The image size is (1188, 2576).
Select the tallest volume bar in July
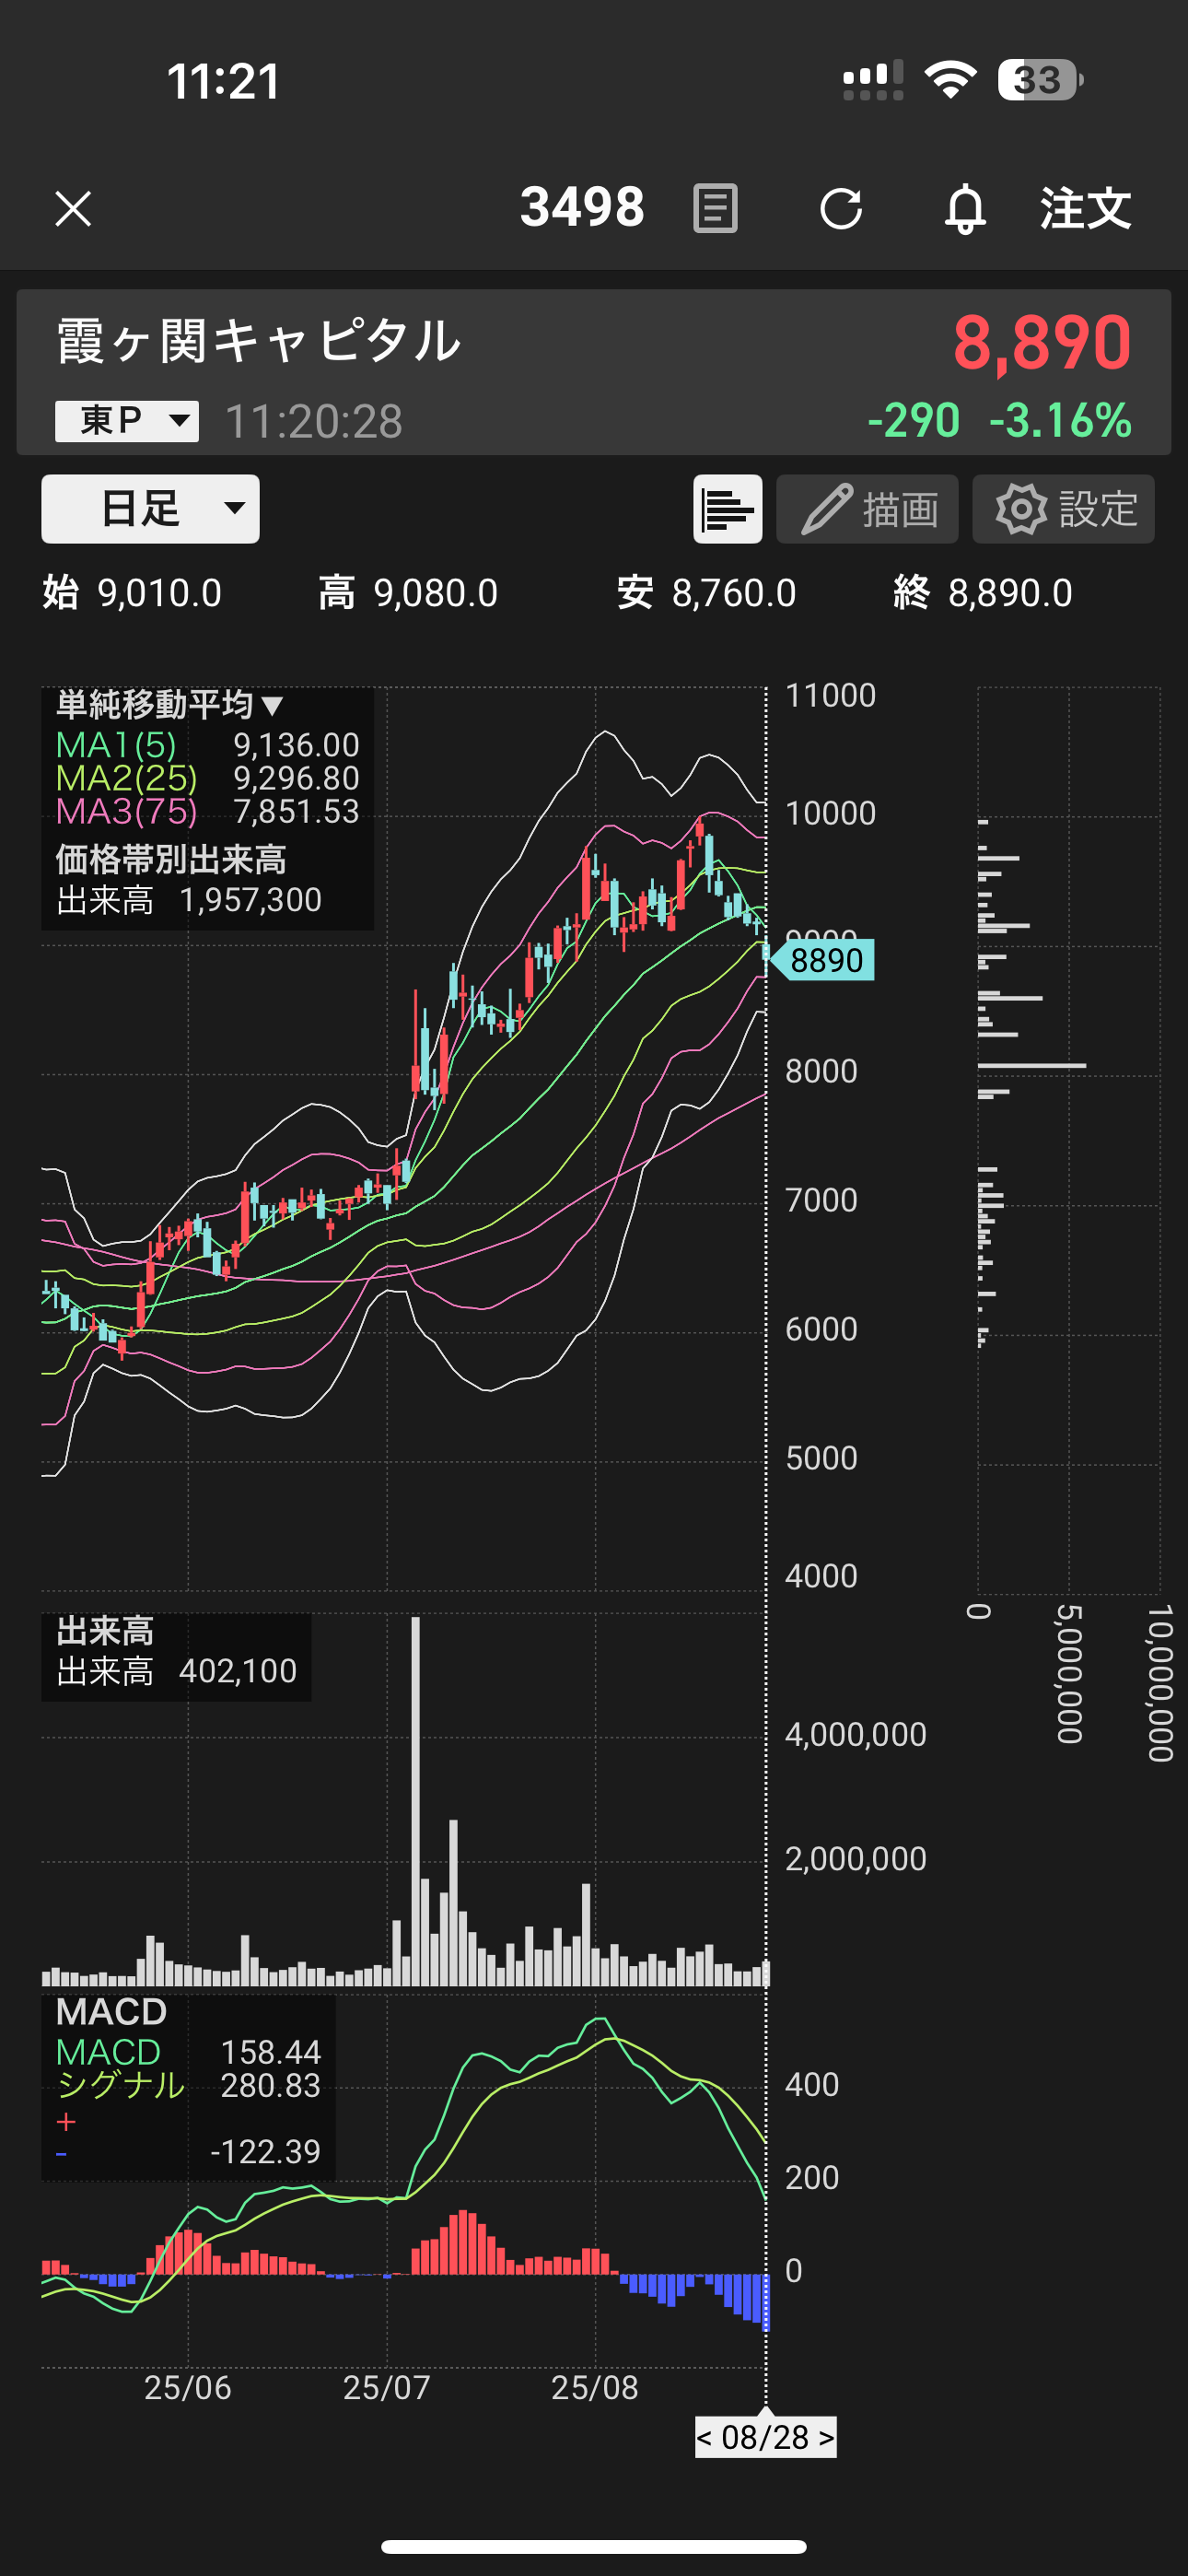pyautogui.click(x=415, y=1801)
